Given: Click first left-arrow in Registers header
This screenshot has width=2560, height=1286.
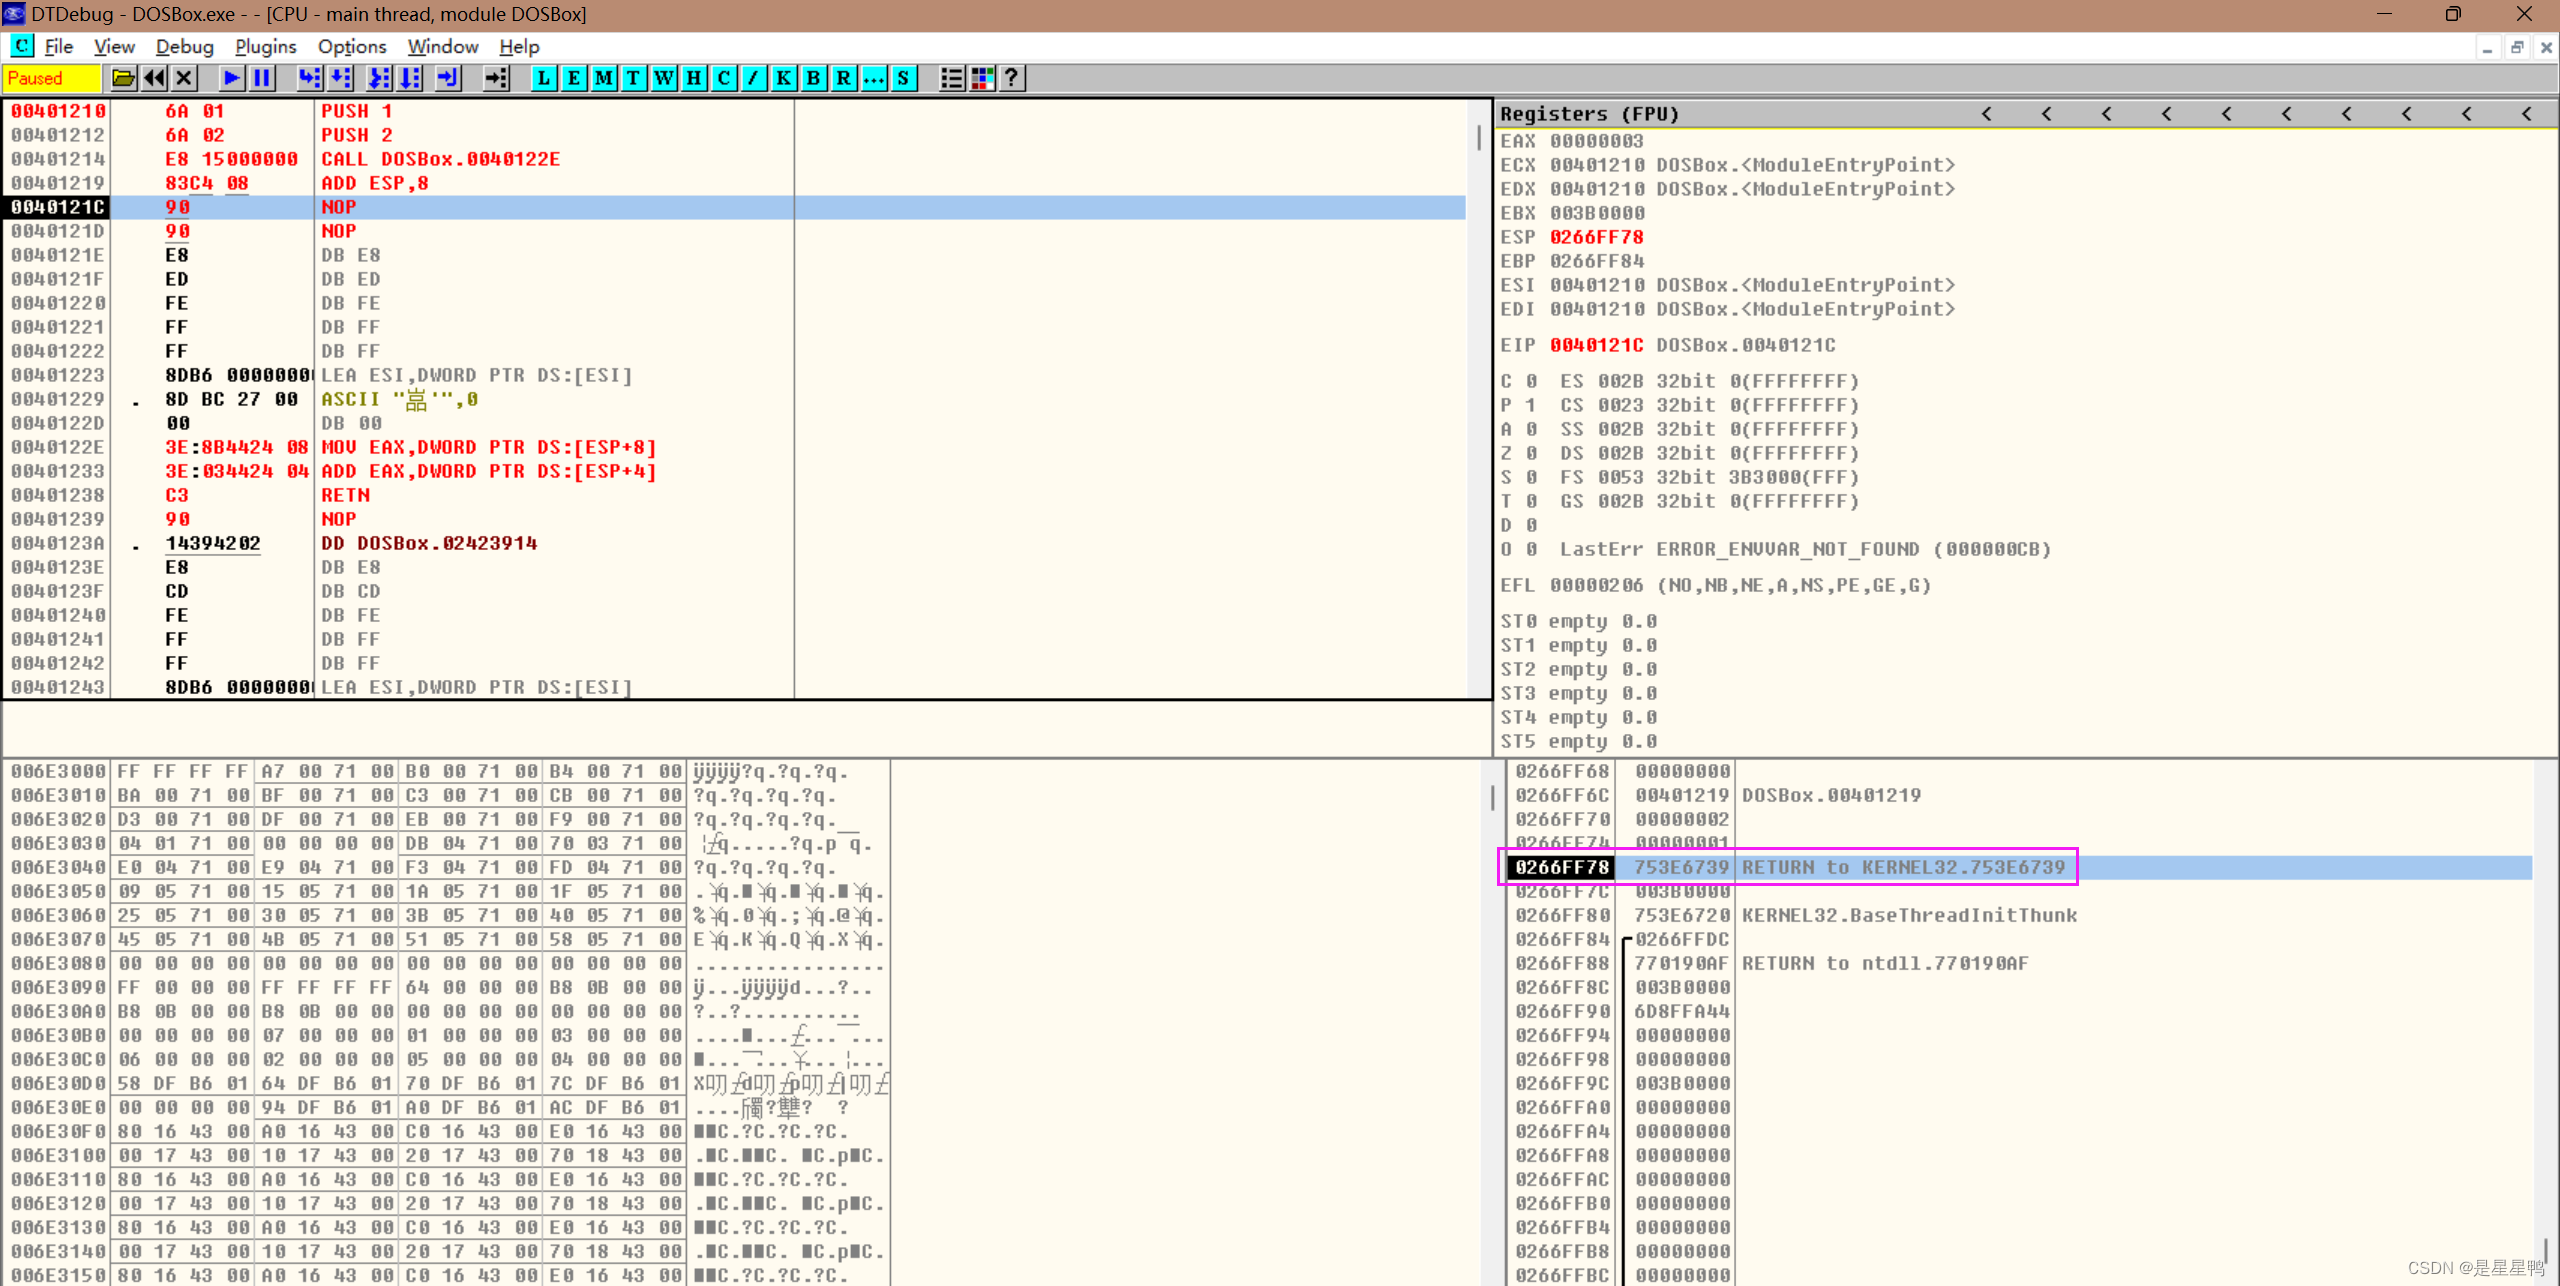Looking at the screenshot, I should [1986, 114].
